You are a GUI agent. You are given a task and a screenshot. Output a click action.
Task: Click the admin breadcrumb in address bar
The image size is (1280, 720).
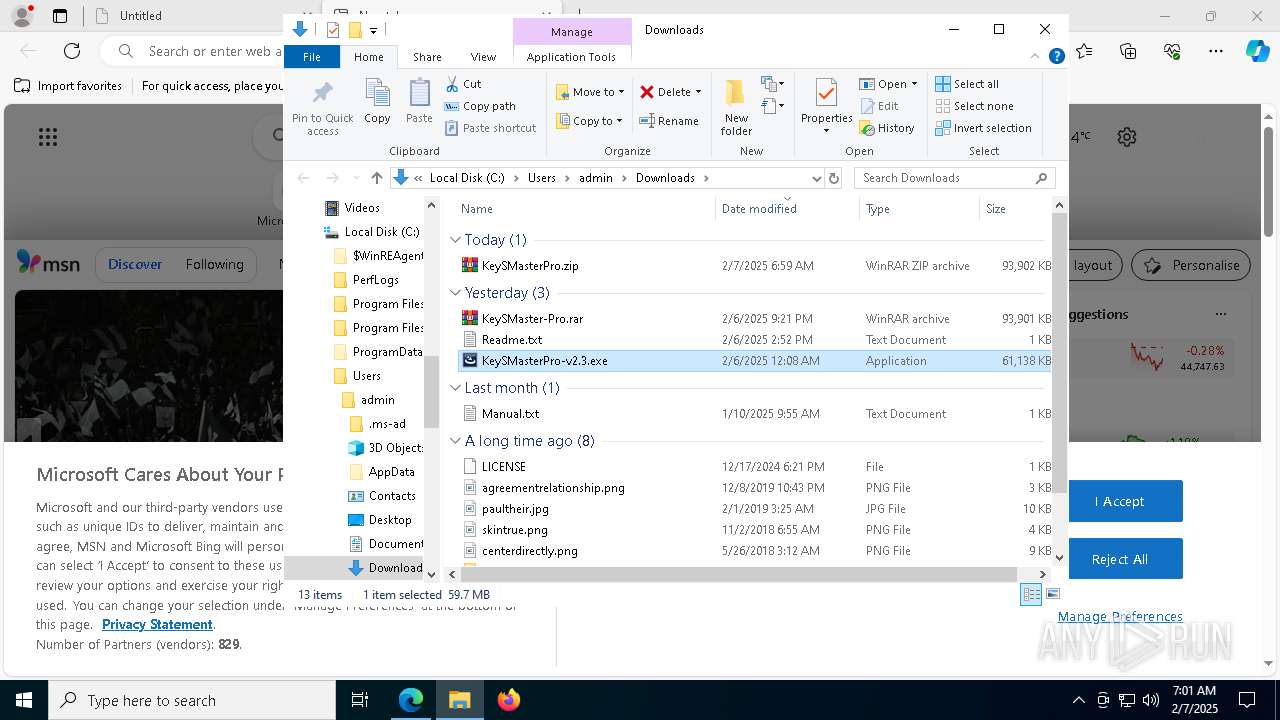coord(596,178)
